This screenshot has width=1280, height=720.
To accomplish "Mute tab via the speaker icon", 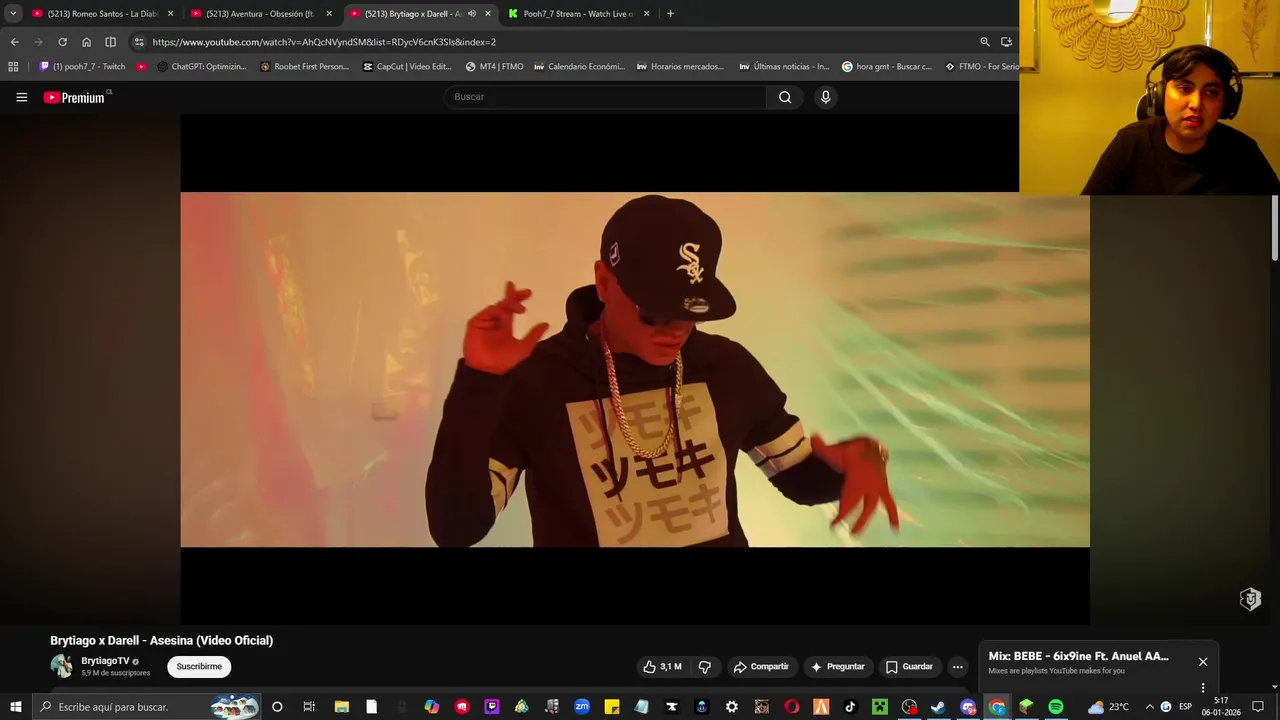I will coord(472,14).
